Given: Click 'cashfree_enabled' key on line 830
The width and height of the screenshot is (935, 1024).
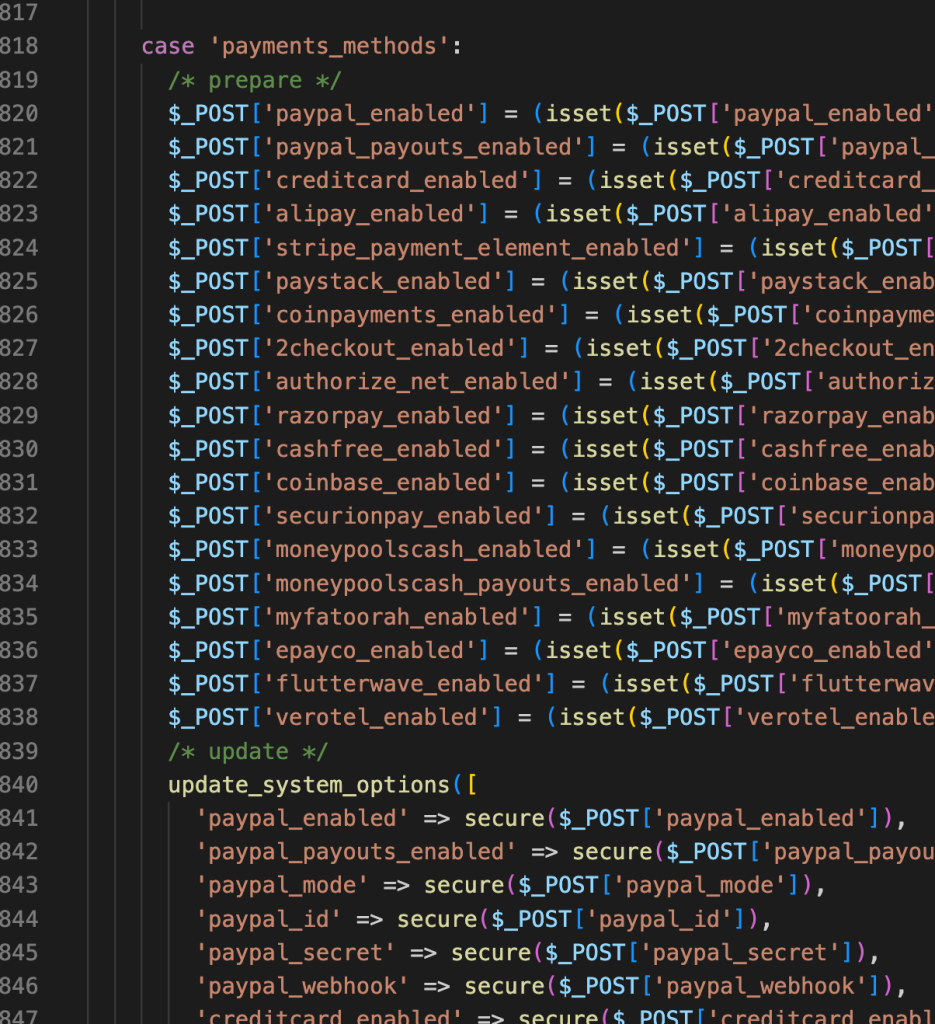Looking at the screenshot, I should (383, 449).
